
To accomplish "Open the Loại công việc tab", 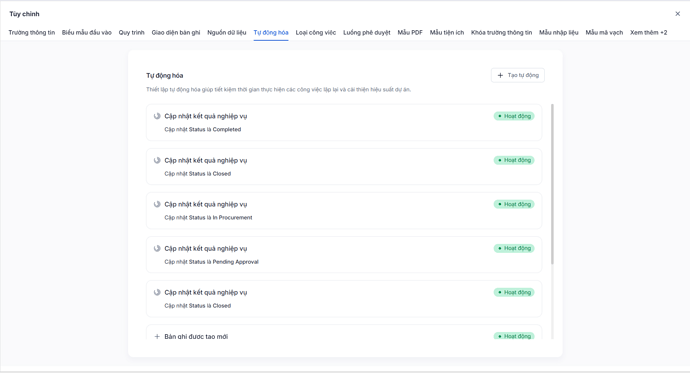I will (316, 33).
